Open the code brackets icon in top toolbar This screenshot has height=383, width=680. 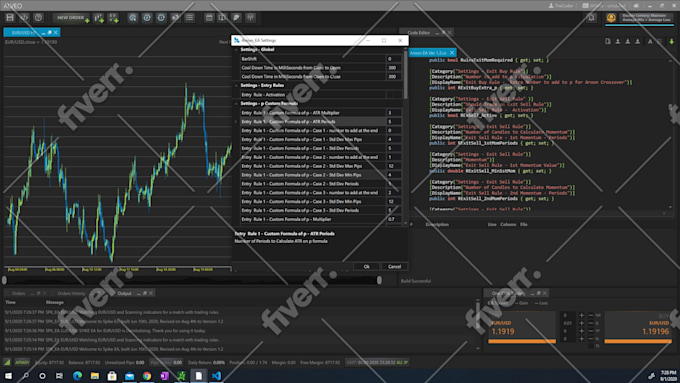(24, 18)
